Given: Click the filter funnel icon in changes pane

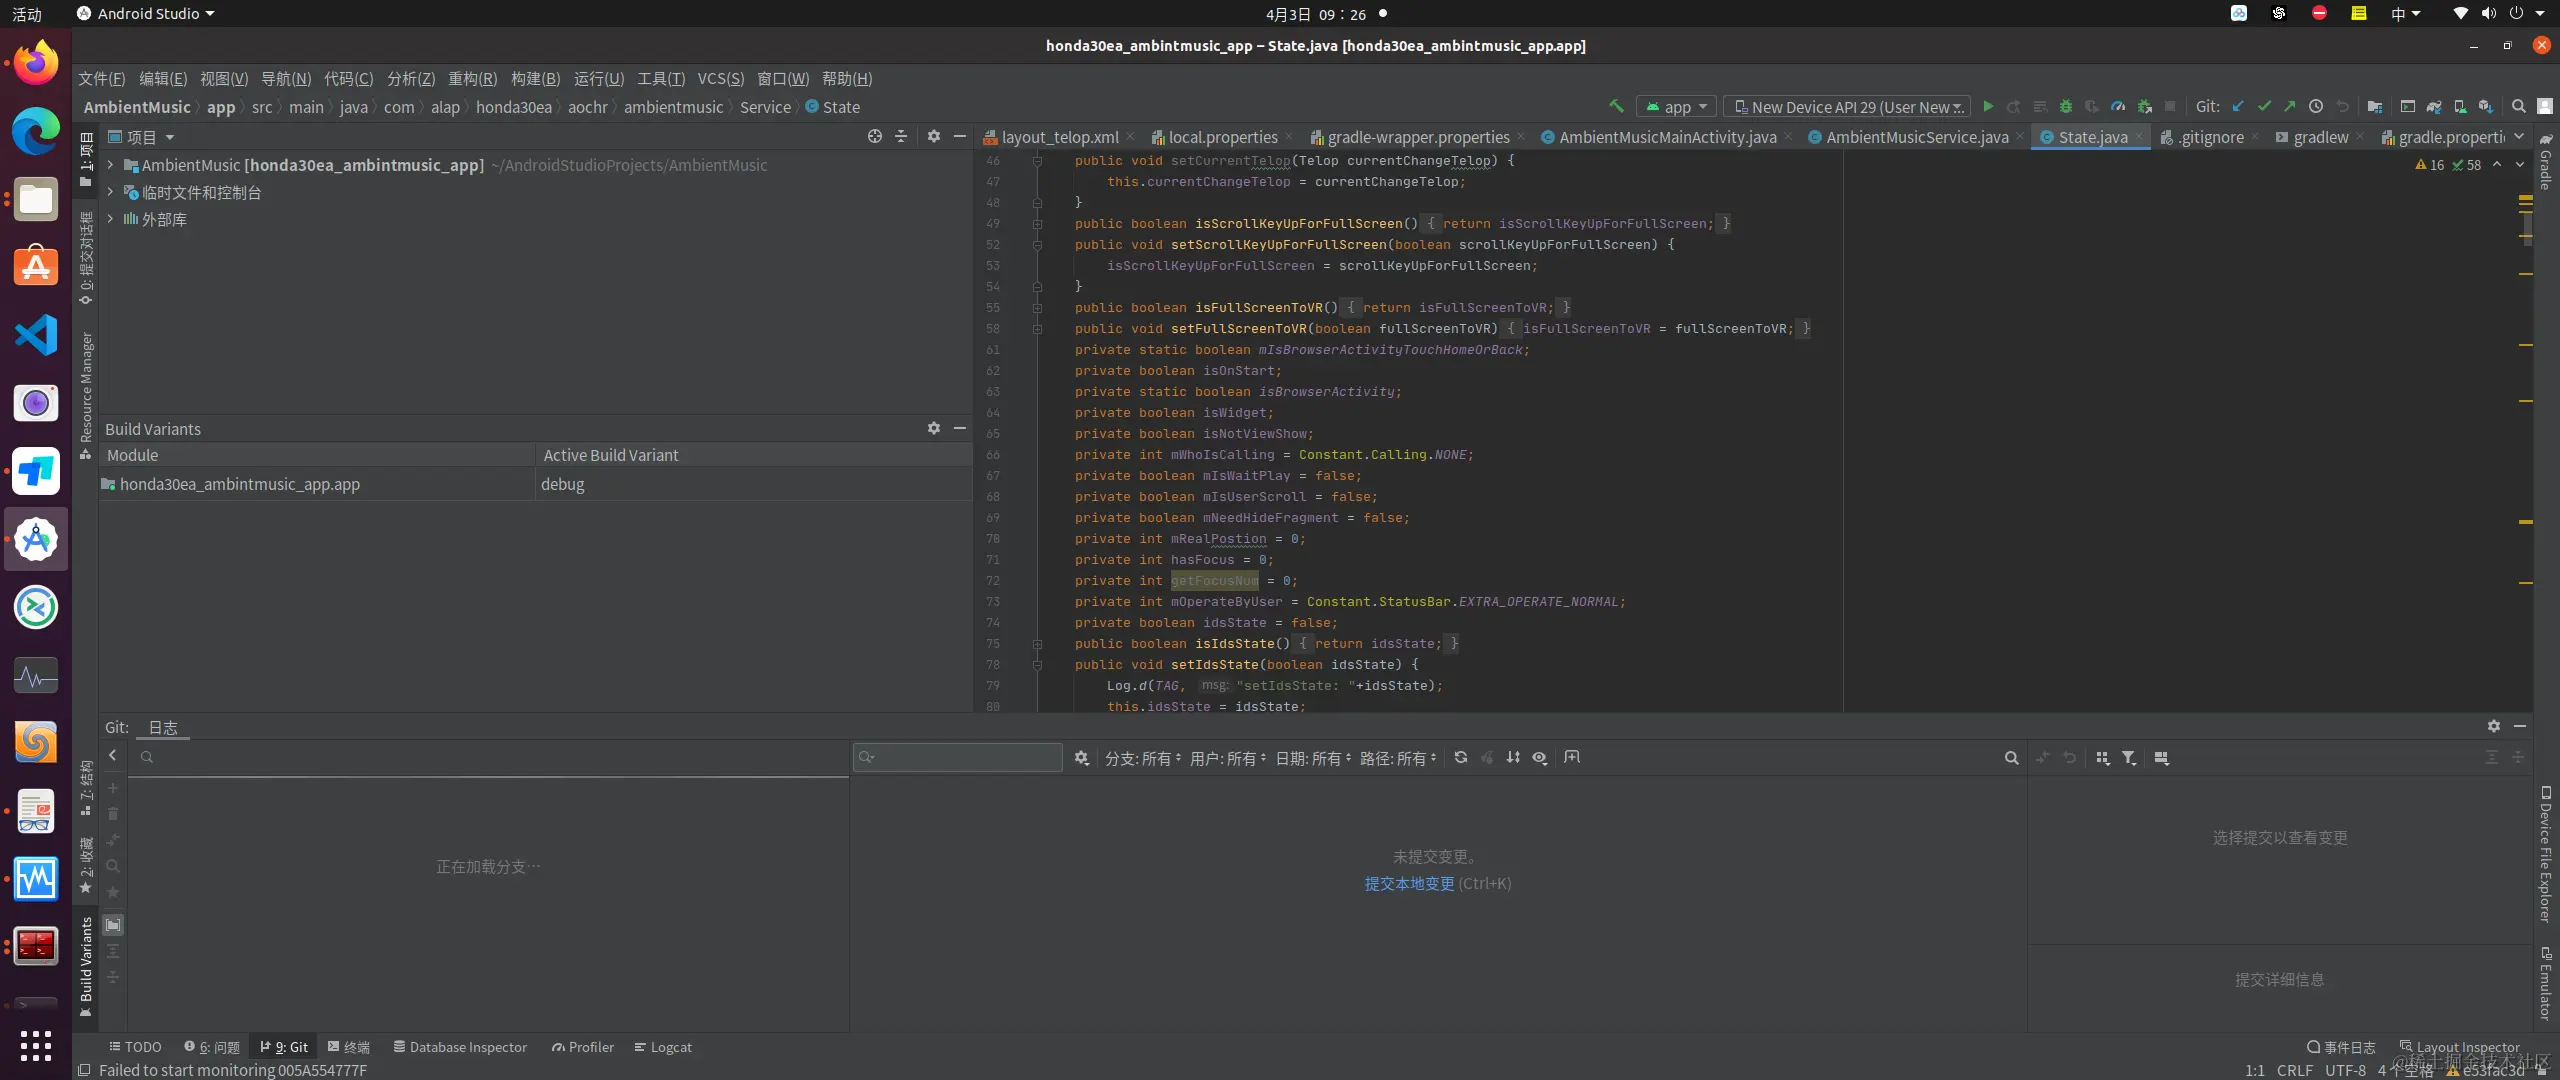Looking at the screenshot, I should pos(2129,758).
